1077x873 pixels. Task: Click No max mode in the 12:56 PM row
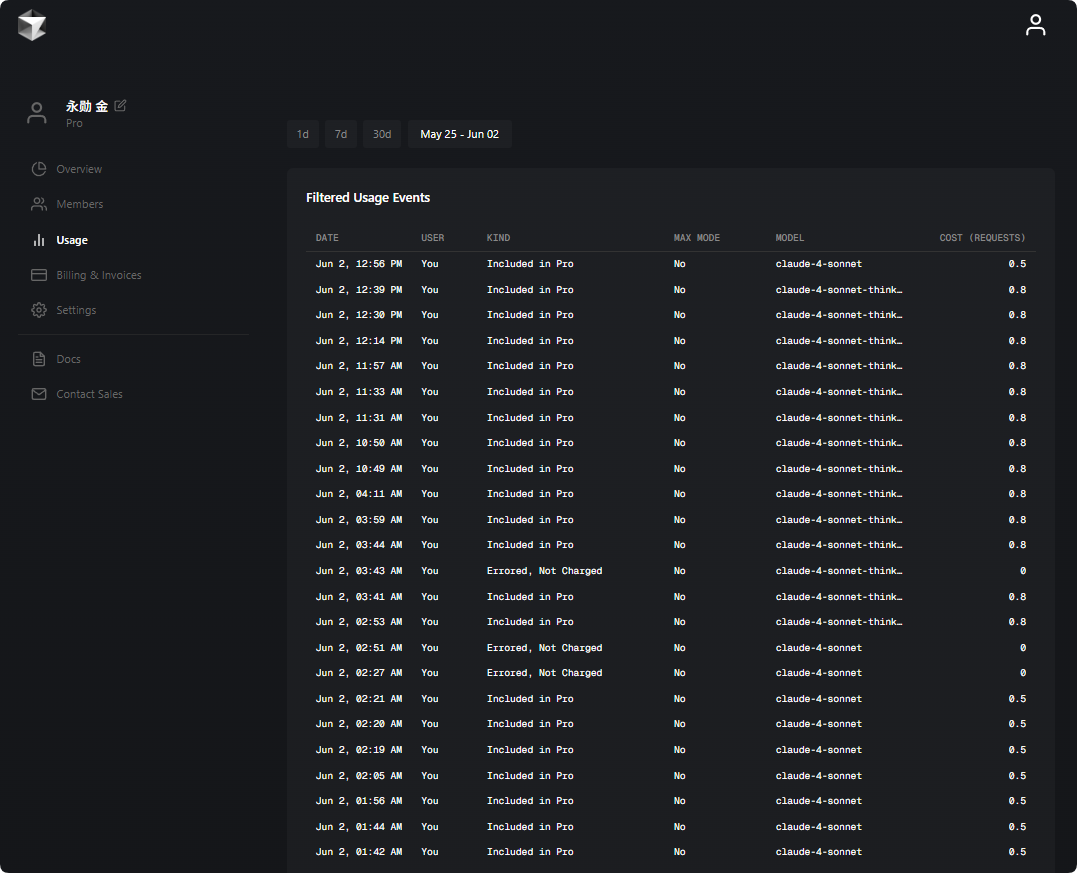679,264
